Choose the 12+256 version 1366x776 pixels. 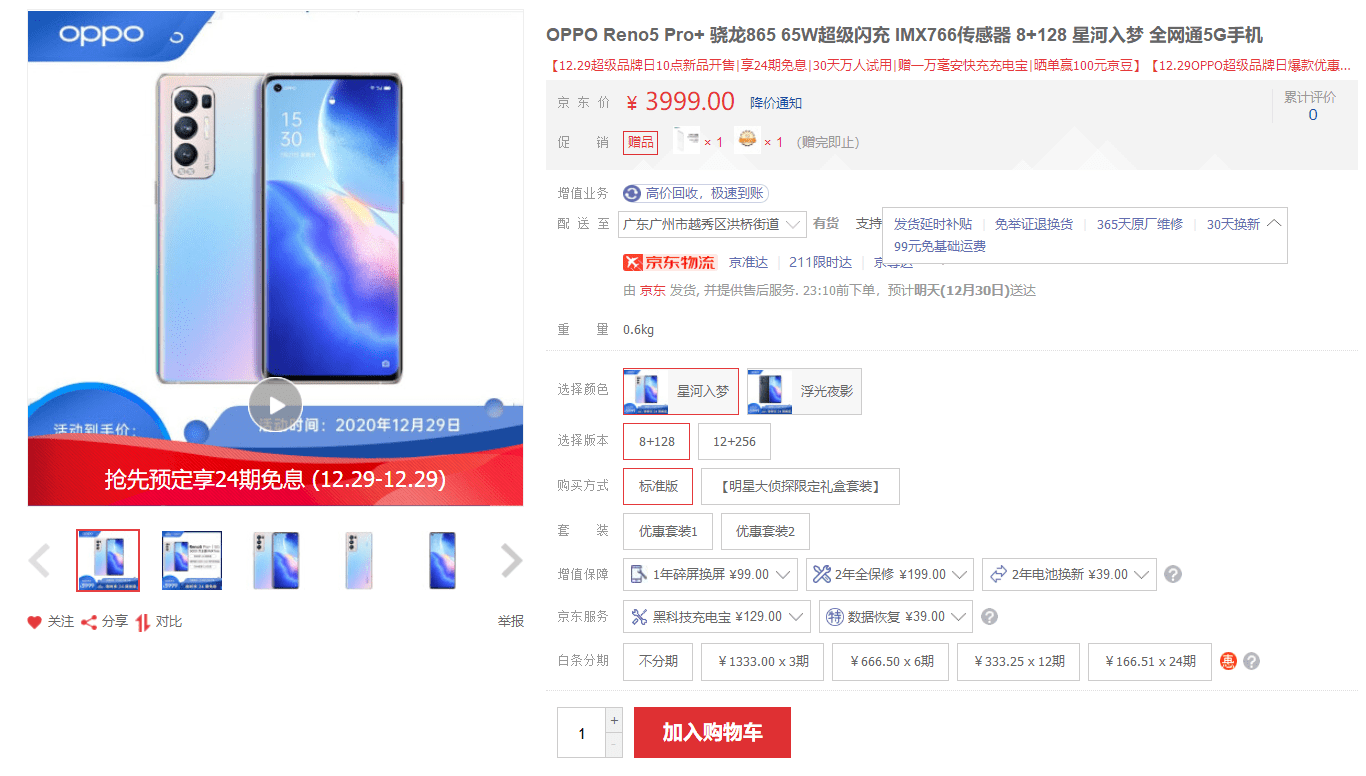[x=735, y=442]
